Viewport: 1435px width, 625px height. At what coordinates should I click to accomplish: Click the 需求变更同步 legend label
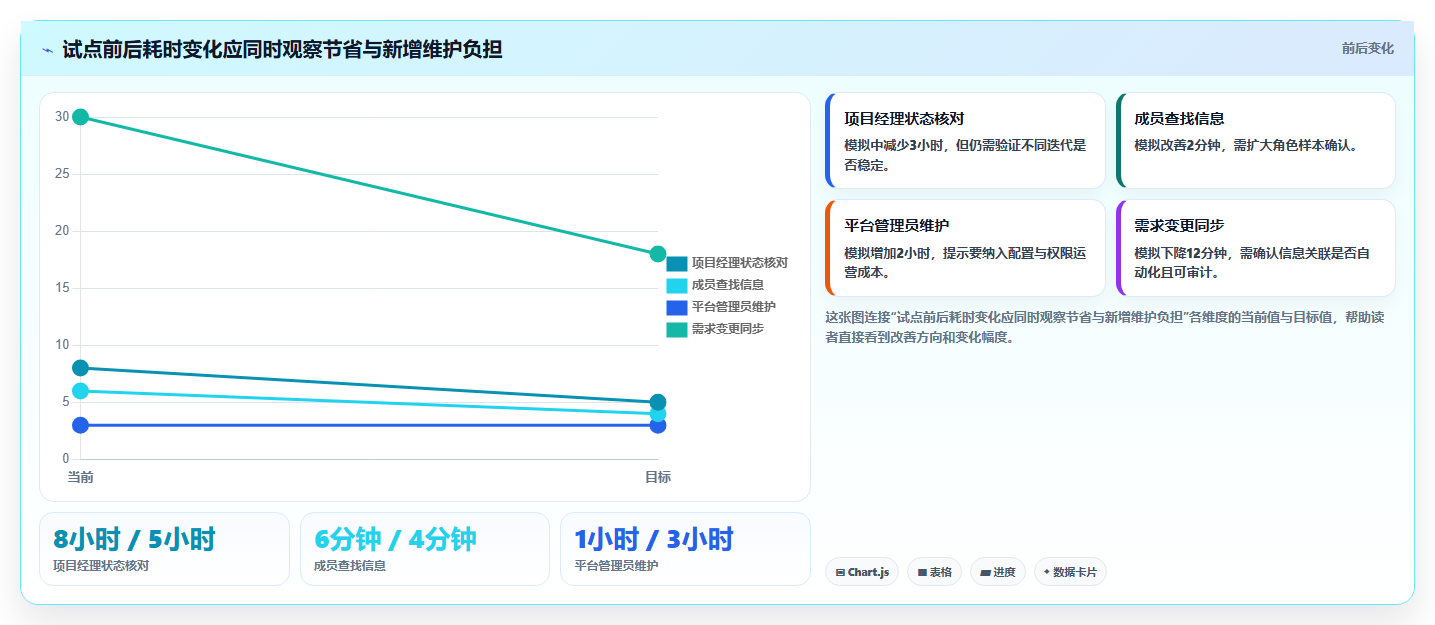[727, 329]
